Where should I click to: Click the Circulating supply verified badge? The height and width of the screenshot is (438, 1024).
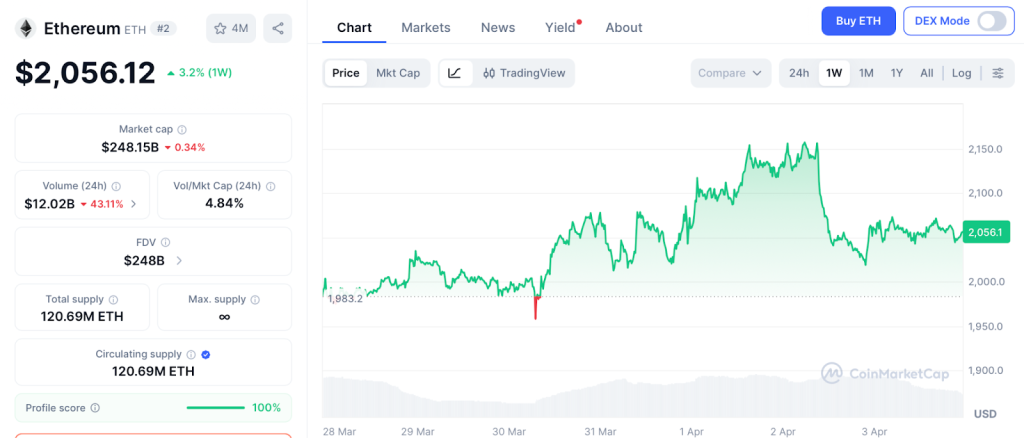[206, 354]
